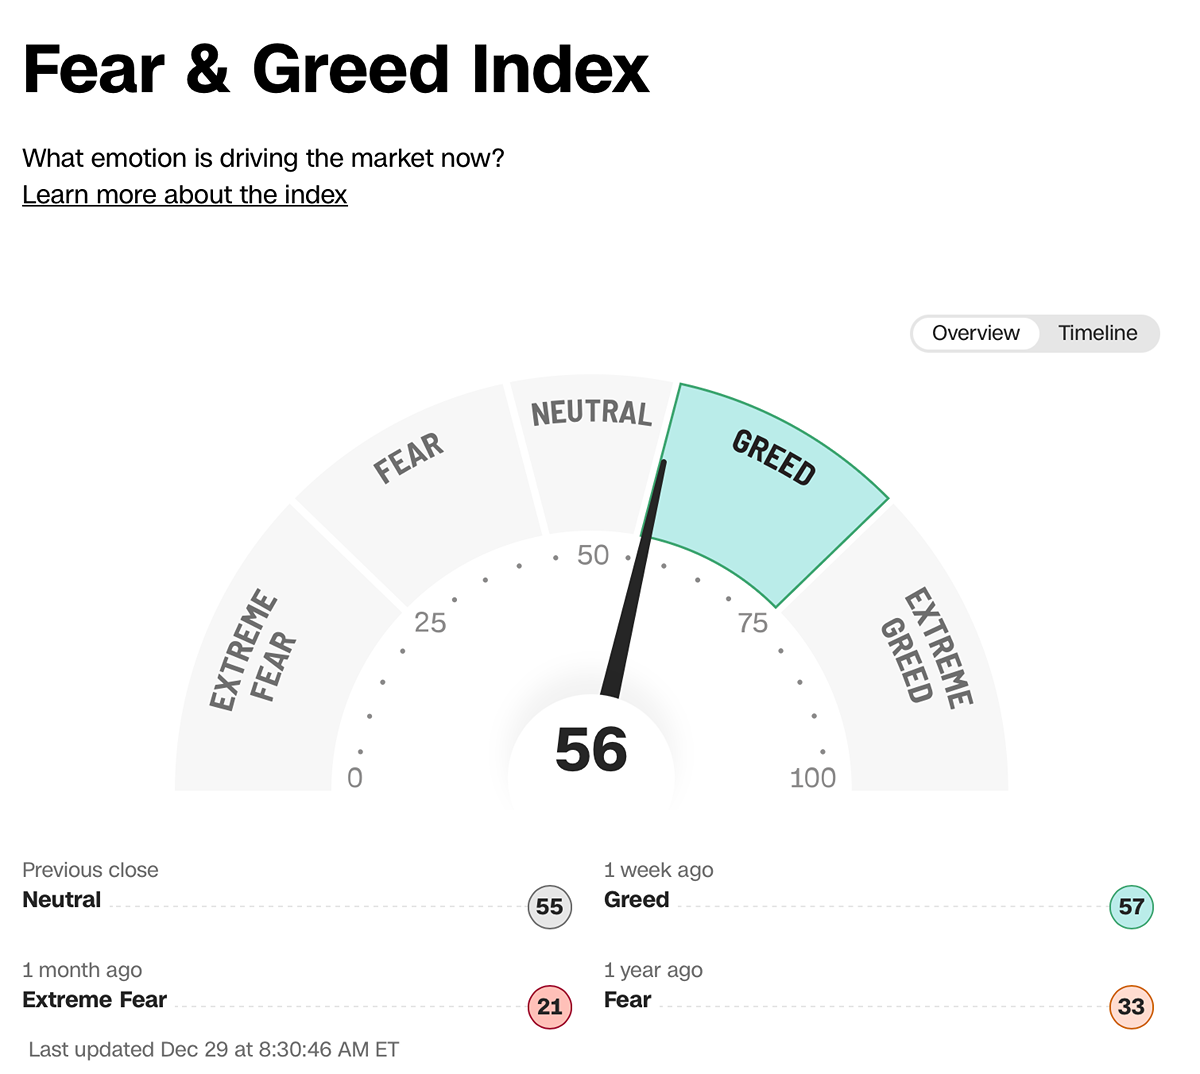Open Learn more about the index

185,194
